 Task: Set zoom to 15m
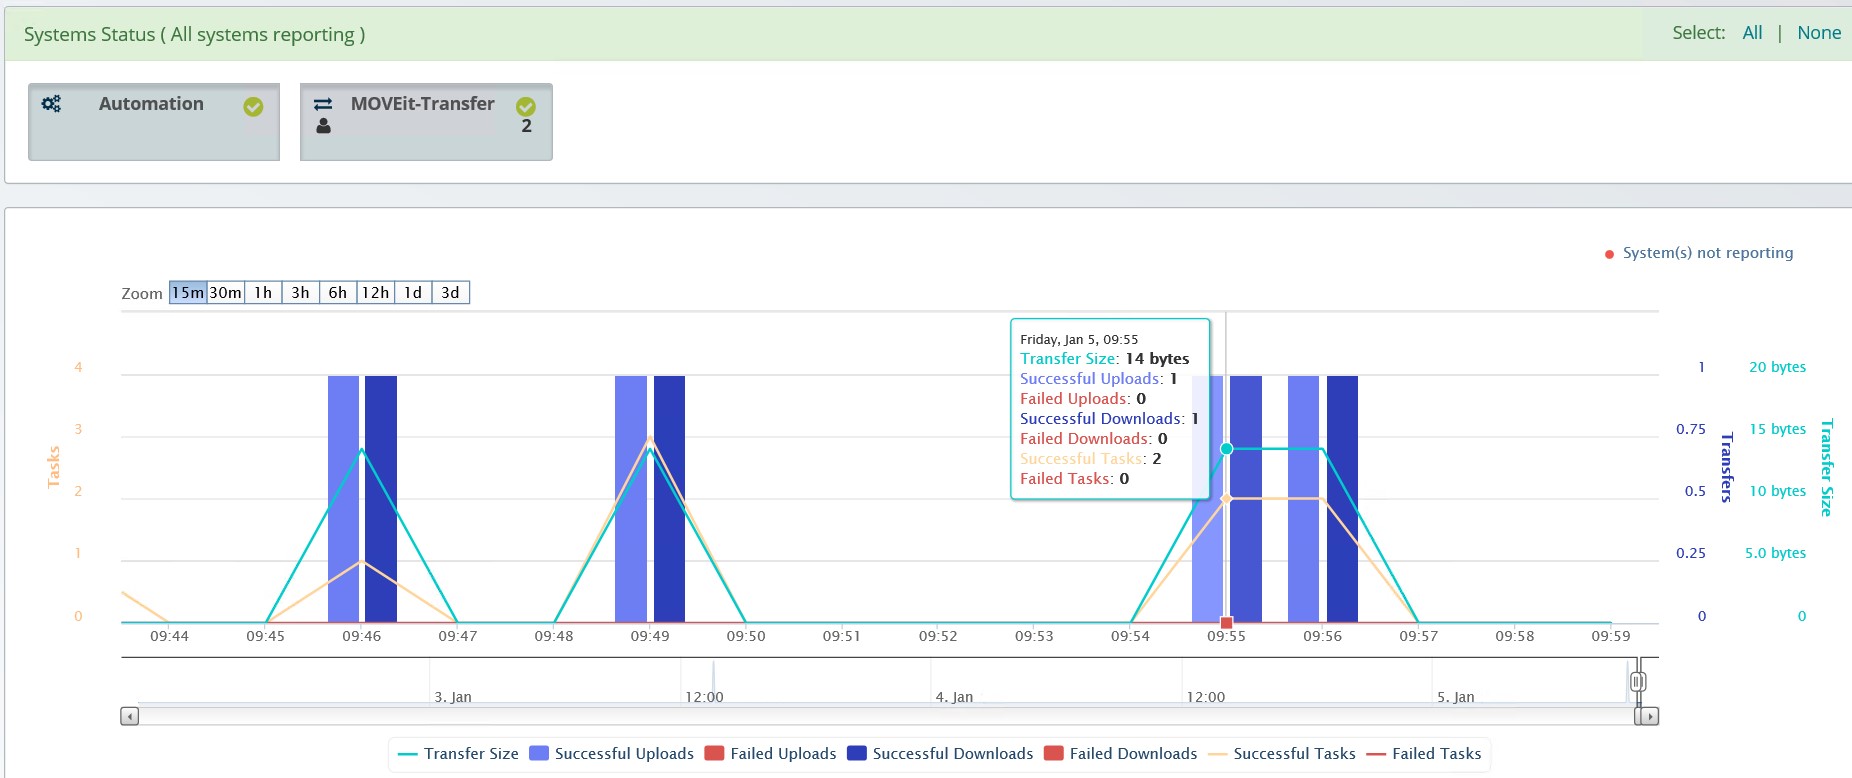188,292
